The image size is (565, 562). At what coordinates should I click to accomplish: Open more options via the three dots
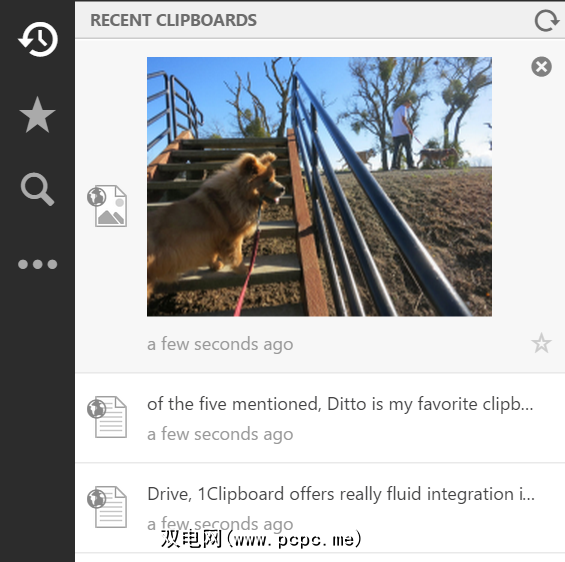point(37,264)
